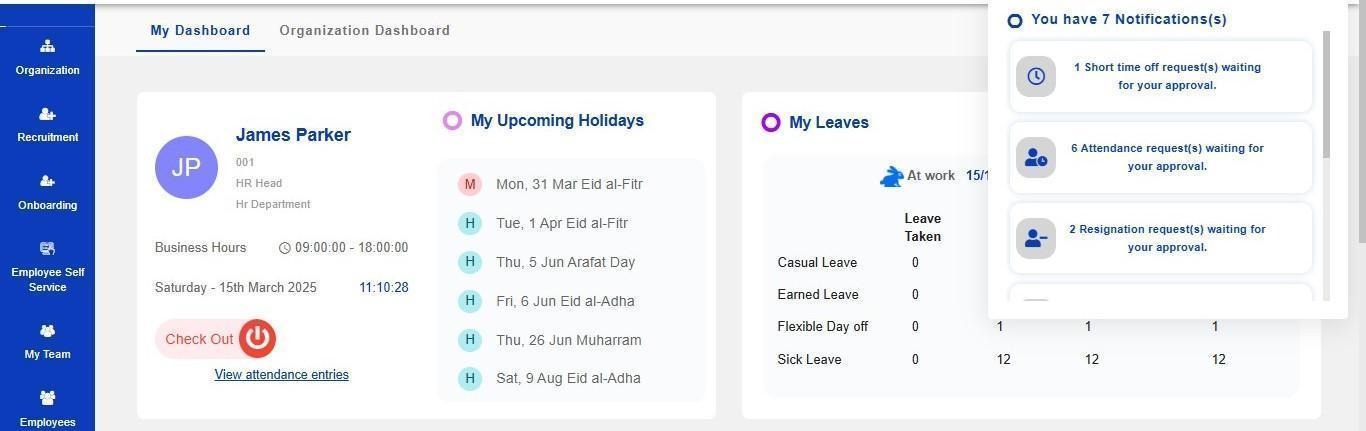Switch to the My Dashboard tab
The image size is (1366, 431).
pyautogui.click(x=200, y=30)
